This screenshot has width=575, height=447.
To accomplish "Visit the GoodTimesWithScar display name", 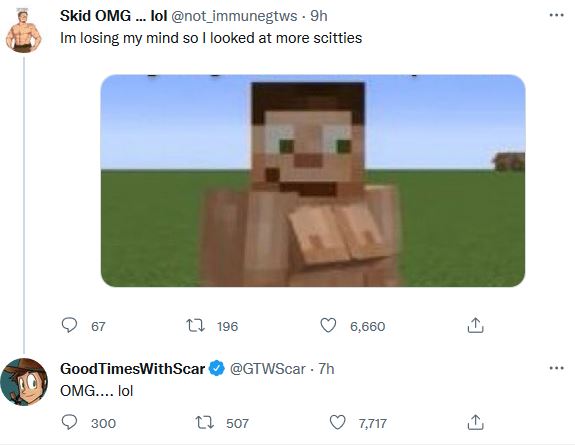I will coord(132,369).
